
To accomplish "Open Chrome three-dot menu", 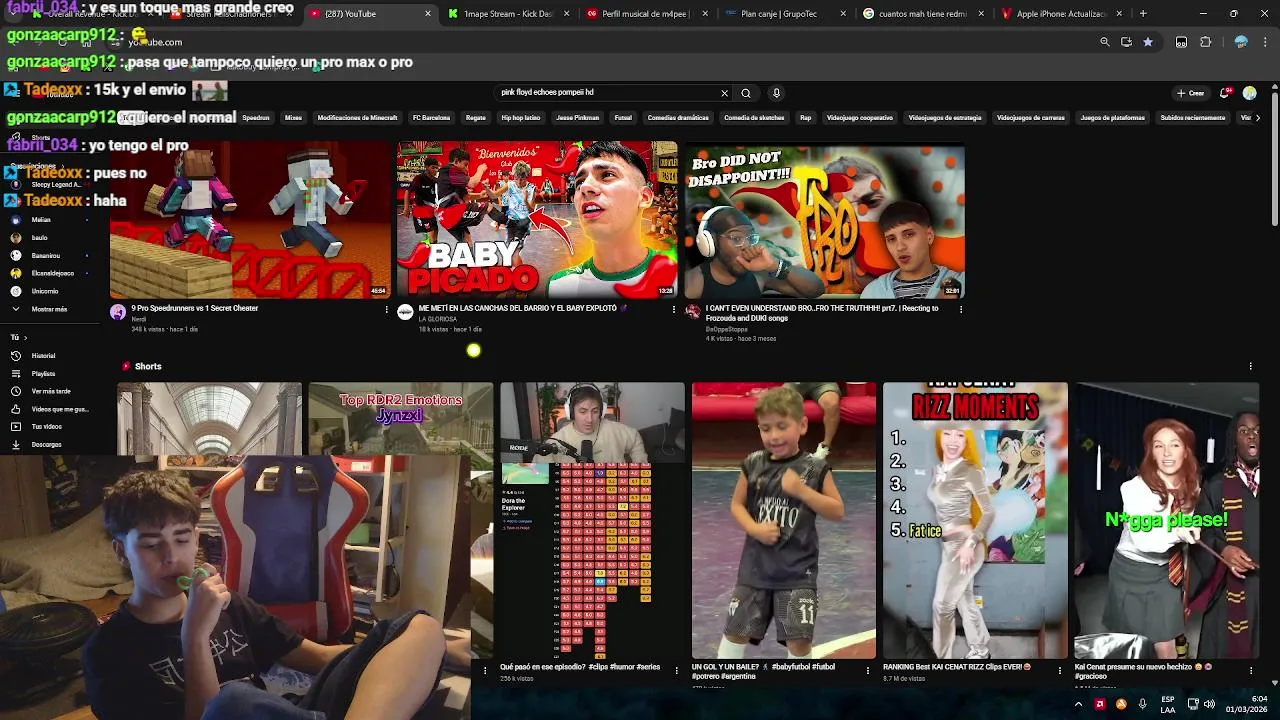I will tap(1266, 42).
